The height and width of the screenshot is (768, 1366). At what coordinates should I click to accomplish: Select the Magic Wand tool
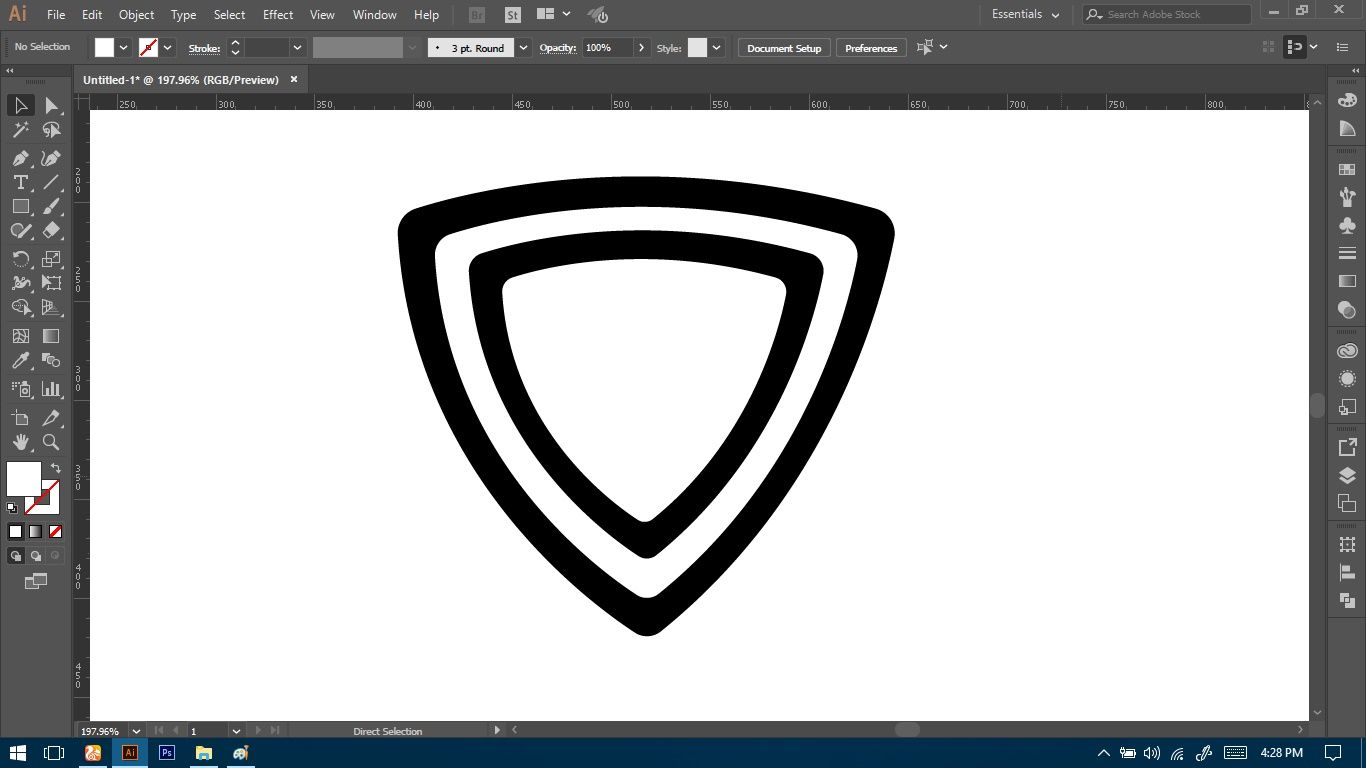20,130
